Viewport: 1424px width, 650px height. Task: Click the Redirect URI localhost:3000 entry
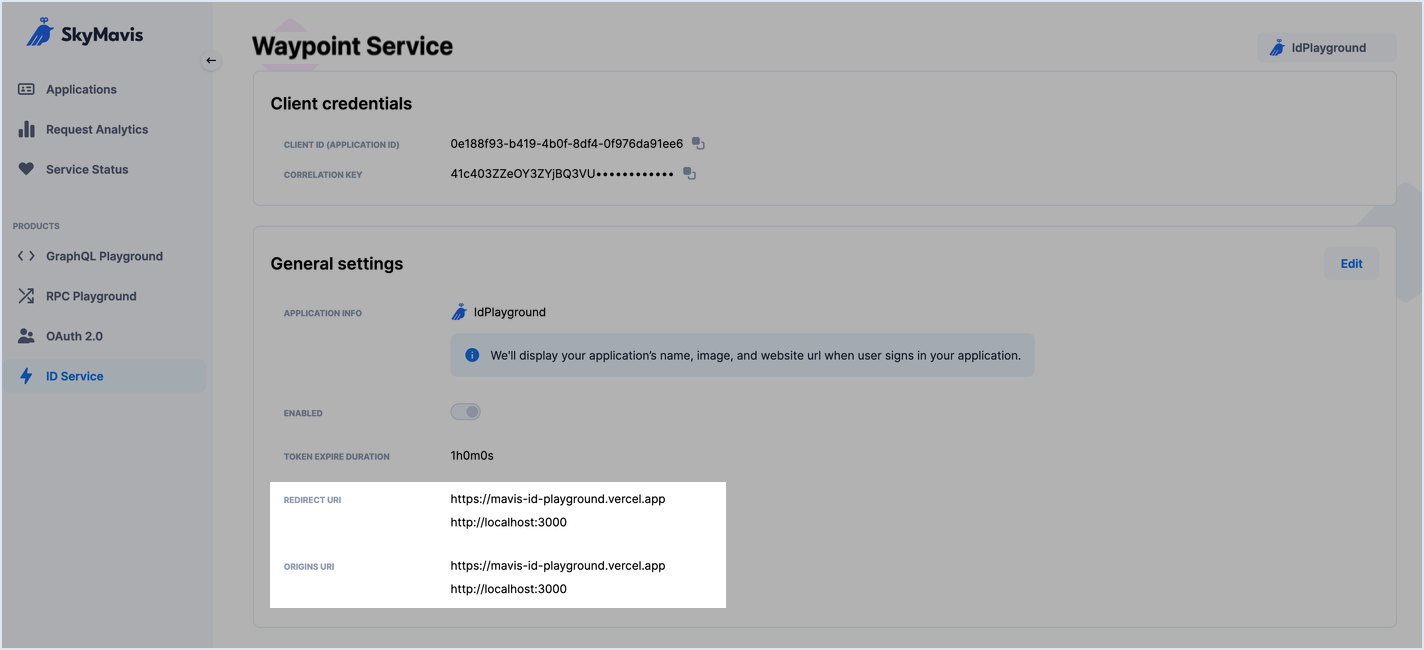point(509,522)
